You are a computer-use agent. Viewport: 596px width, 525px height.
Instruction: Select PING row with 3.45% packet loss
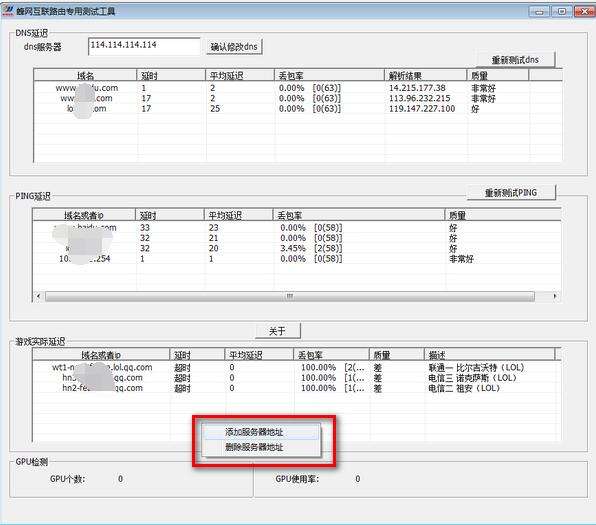pos(296,248)
